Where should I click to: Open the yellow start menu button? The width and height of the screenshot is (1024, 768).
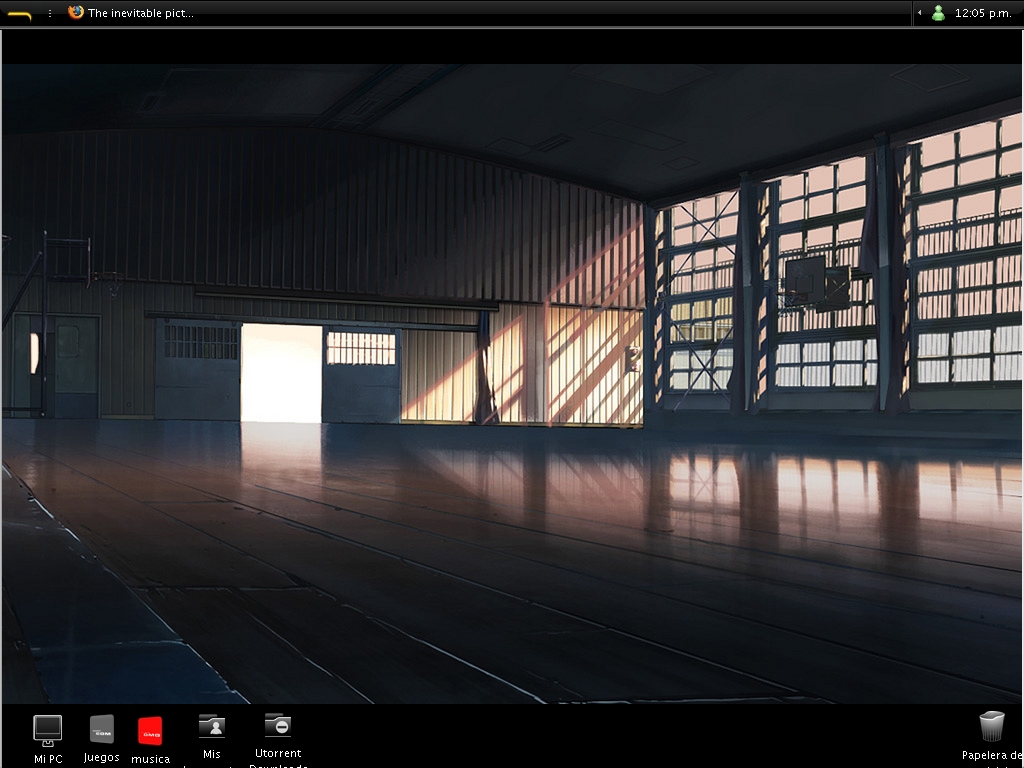coord(19,14)
